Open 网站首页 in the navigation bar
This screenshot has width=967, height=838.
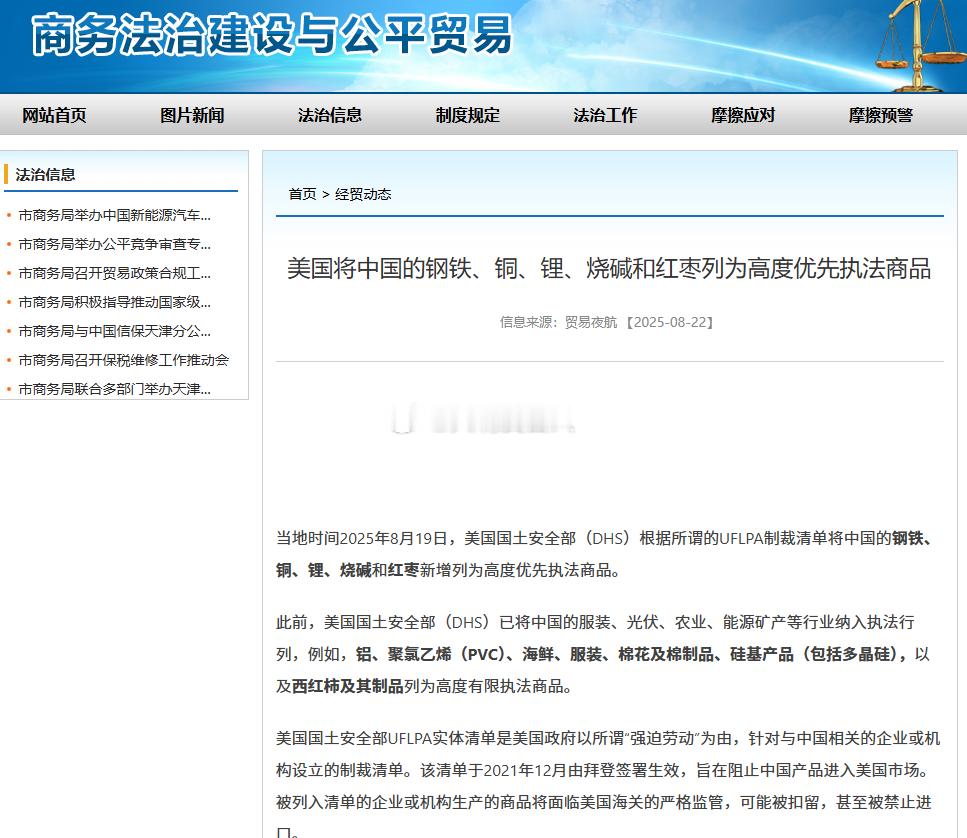click(54, 115)
